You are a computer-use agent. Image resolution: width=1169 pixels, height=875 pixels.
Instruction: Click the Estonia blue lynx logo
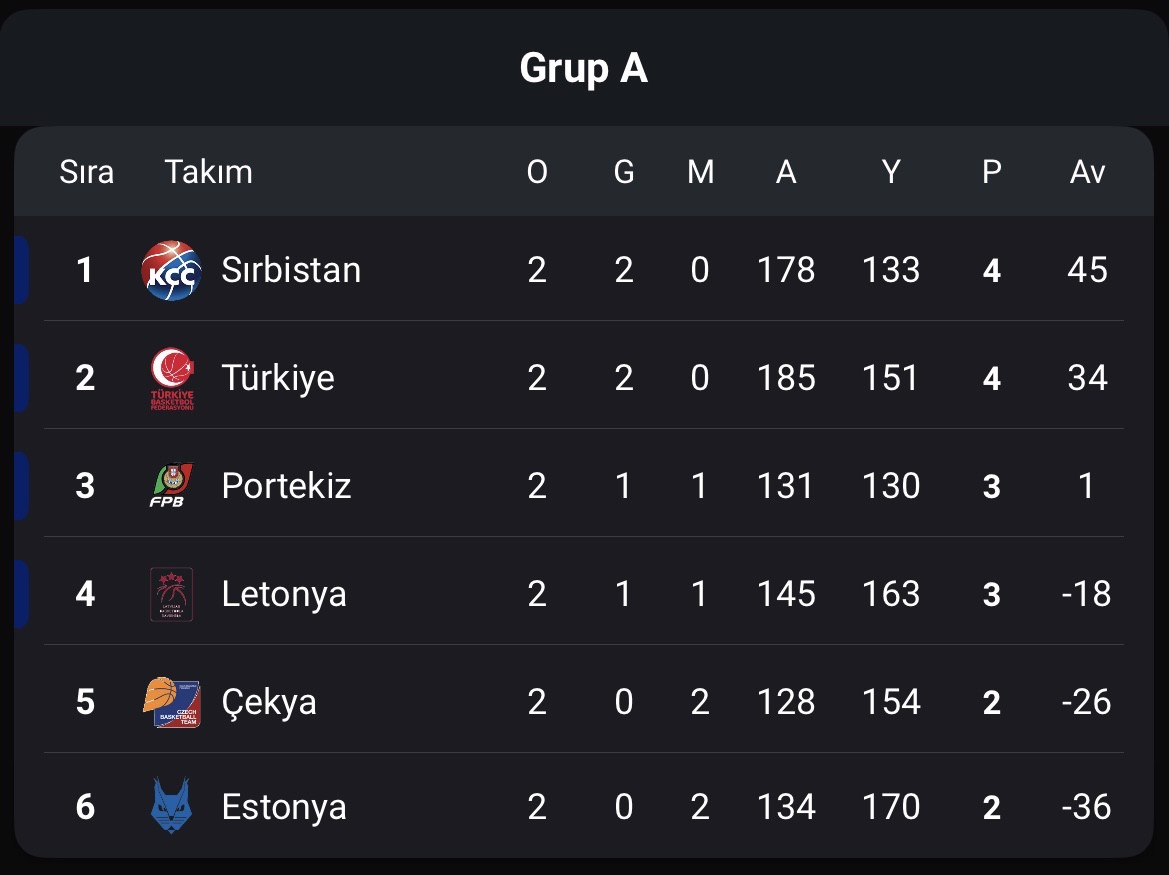[171, 806]
